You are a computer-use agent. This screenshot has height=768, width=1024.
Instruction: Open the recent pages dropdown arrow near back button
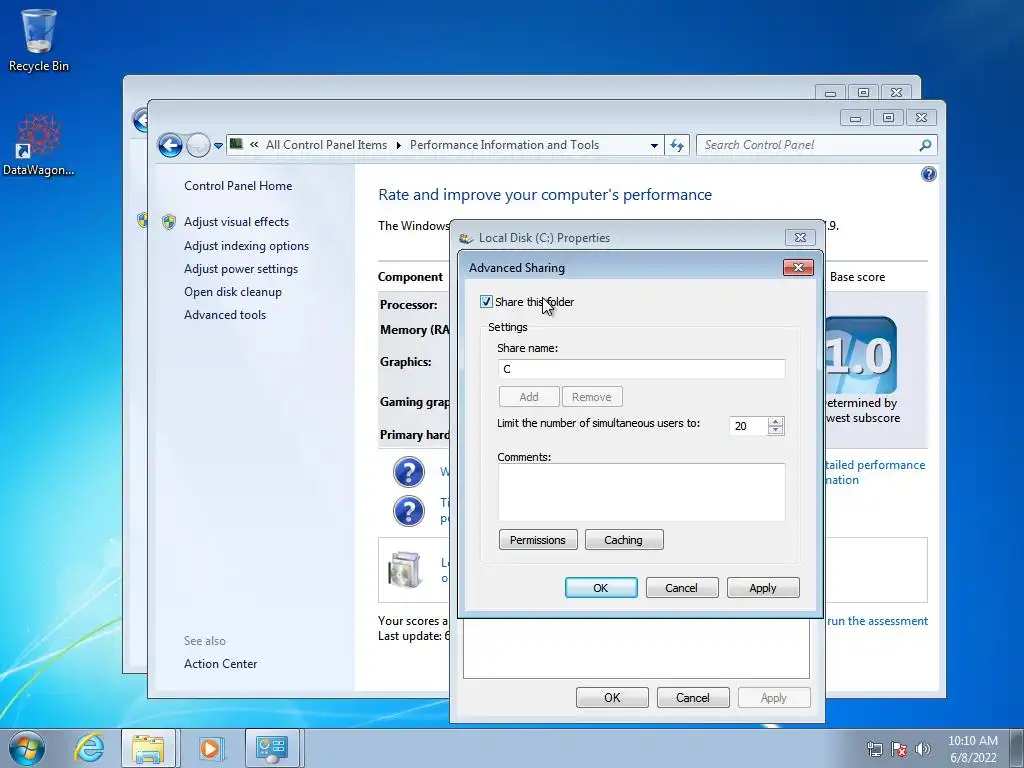tap(218, 146)
